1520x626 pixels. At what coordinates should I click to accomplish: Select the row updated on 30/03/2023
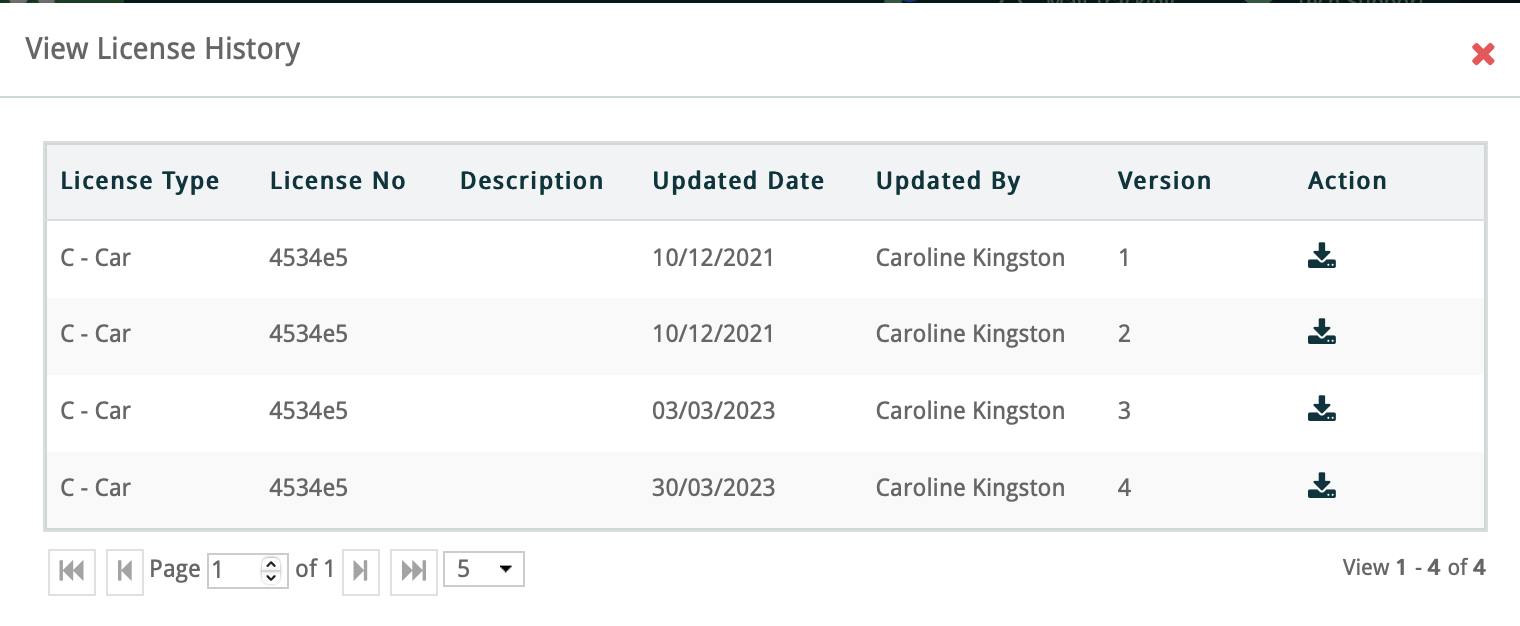point(713,488)
